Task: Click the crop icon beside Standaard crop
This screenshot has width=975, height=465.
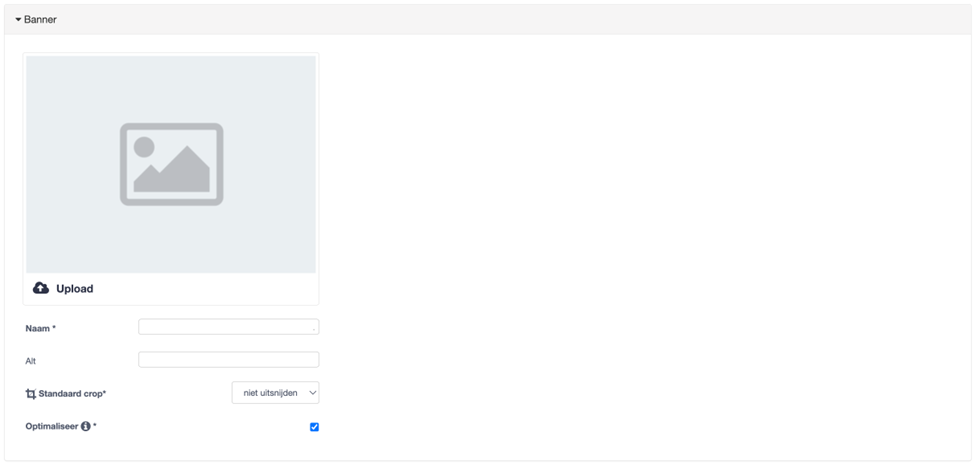Action: (x=31, y=394)
